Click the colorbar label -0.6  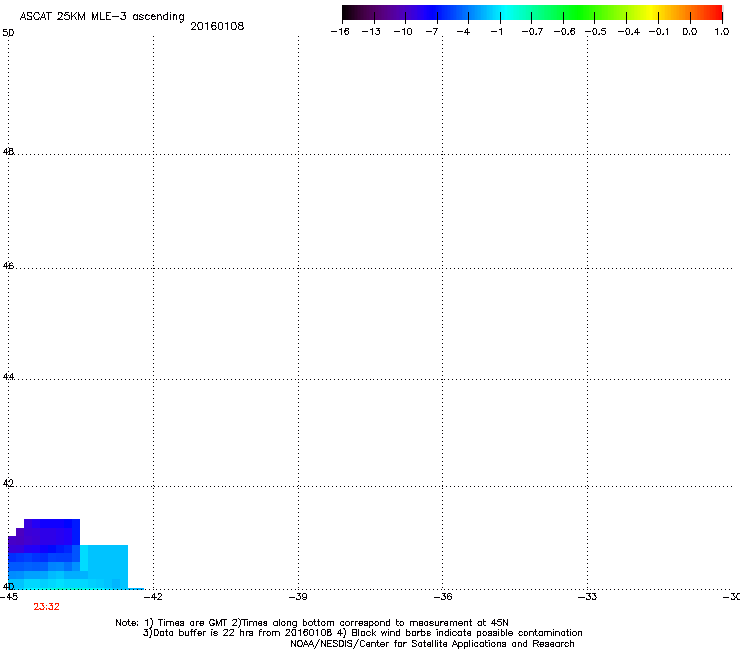click(x=564, y=32)
